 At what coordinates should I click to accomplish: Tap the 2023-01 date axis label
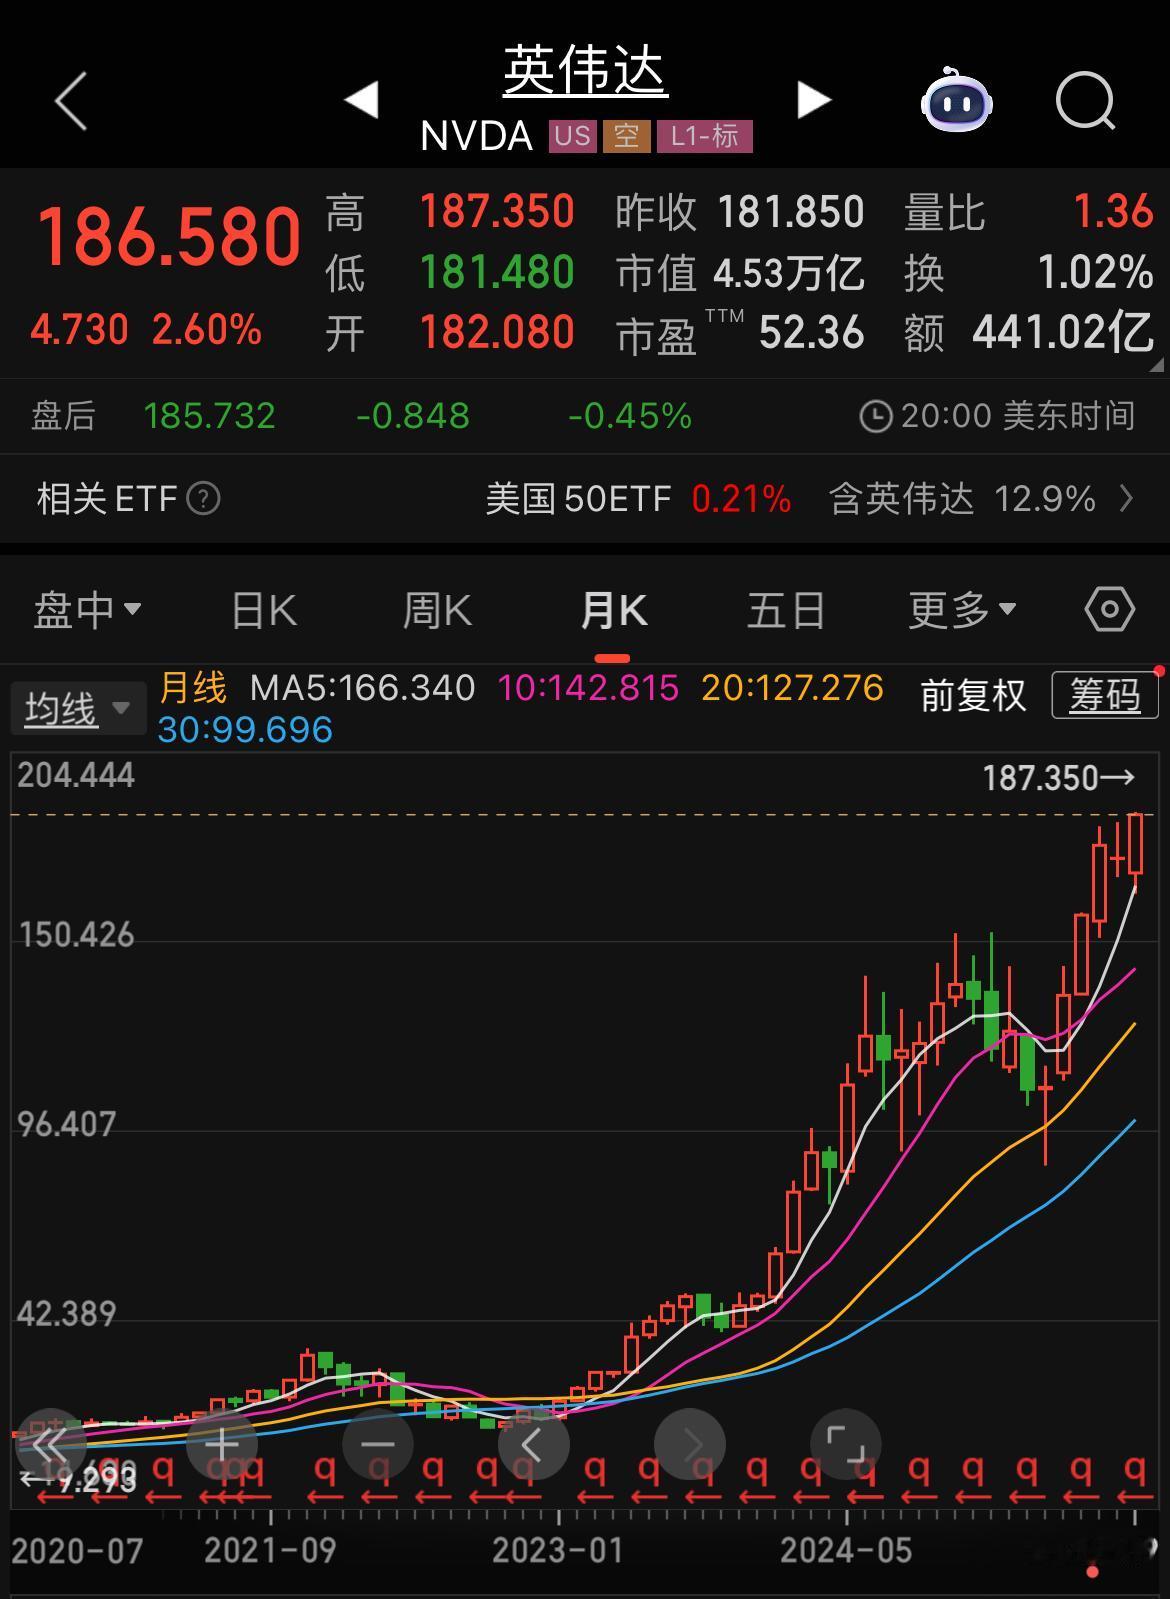(558, 1551)
